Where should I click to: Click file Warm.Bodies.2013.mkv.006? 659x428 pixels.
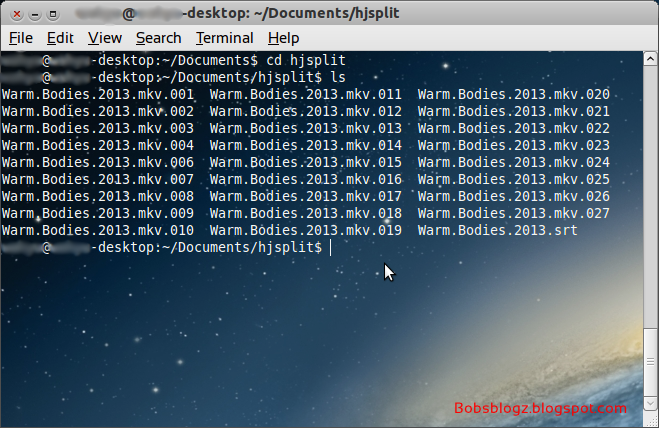point(98,162)
